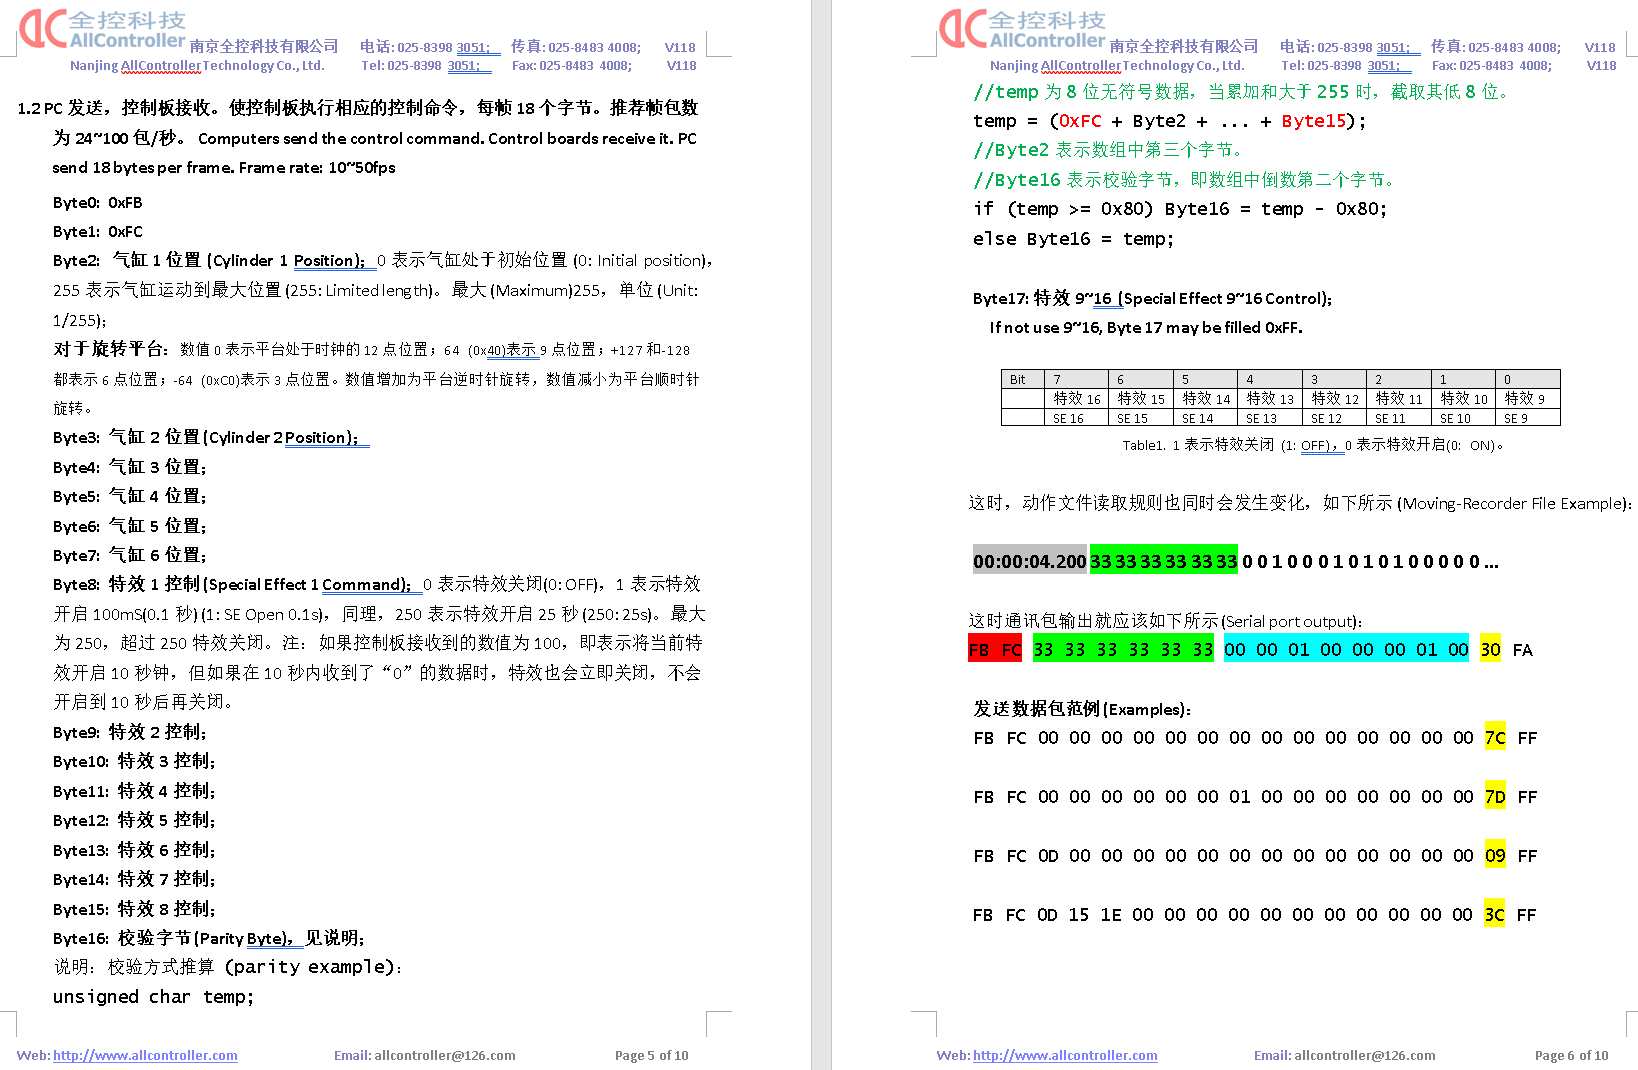Viewport: 1638px width, 1070px height.
Task: Click the 'if (temp >= 0x80)' code line
Action: 1180,209
